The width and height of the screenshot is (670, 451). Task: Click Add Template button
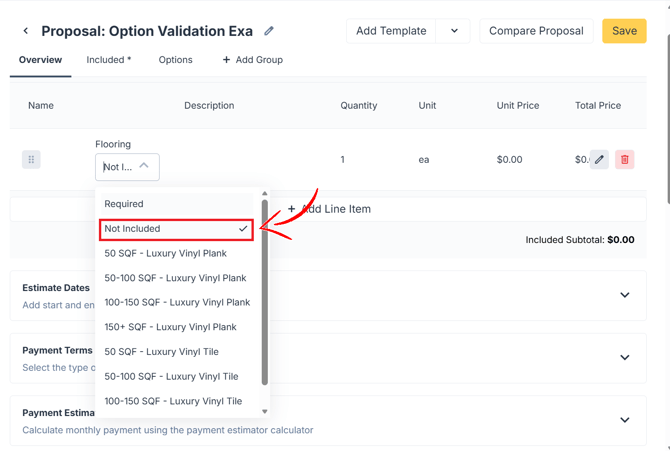pyautogui.click(x=391, y=31)
